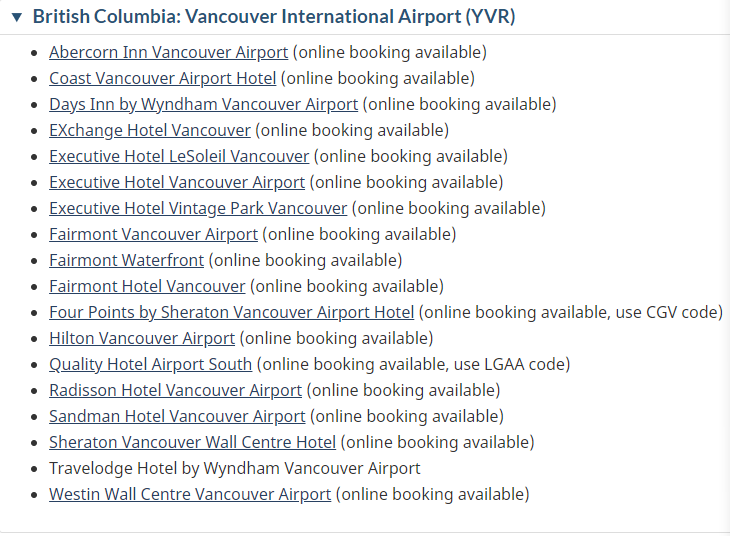Open Quality Hotel Airport South link
The image size is (730, 536).
(x=150, y=365)
